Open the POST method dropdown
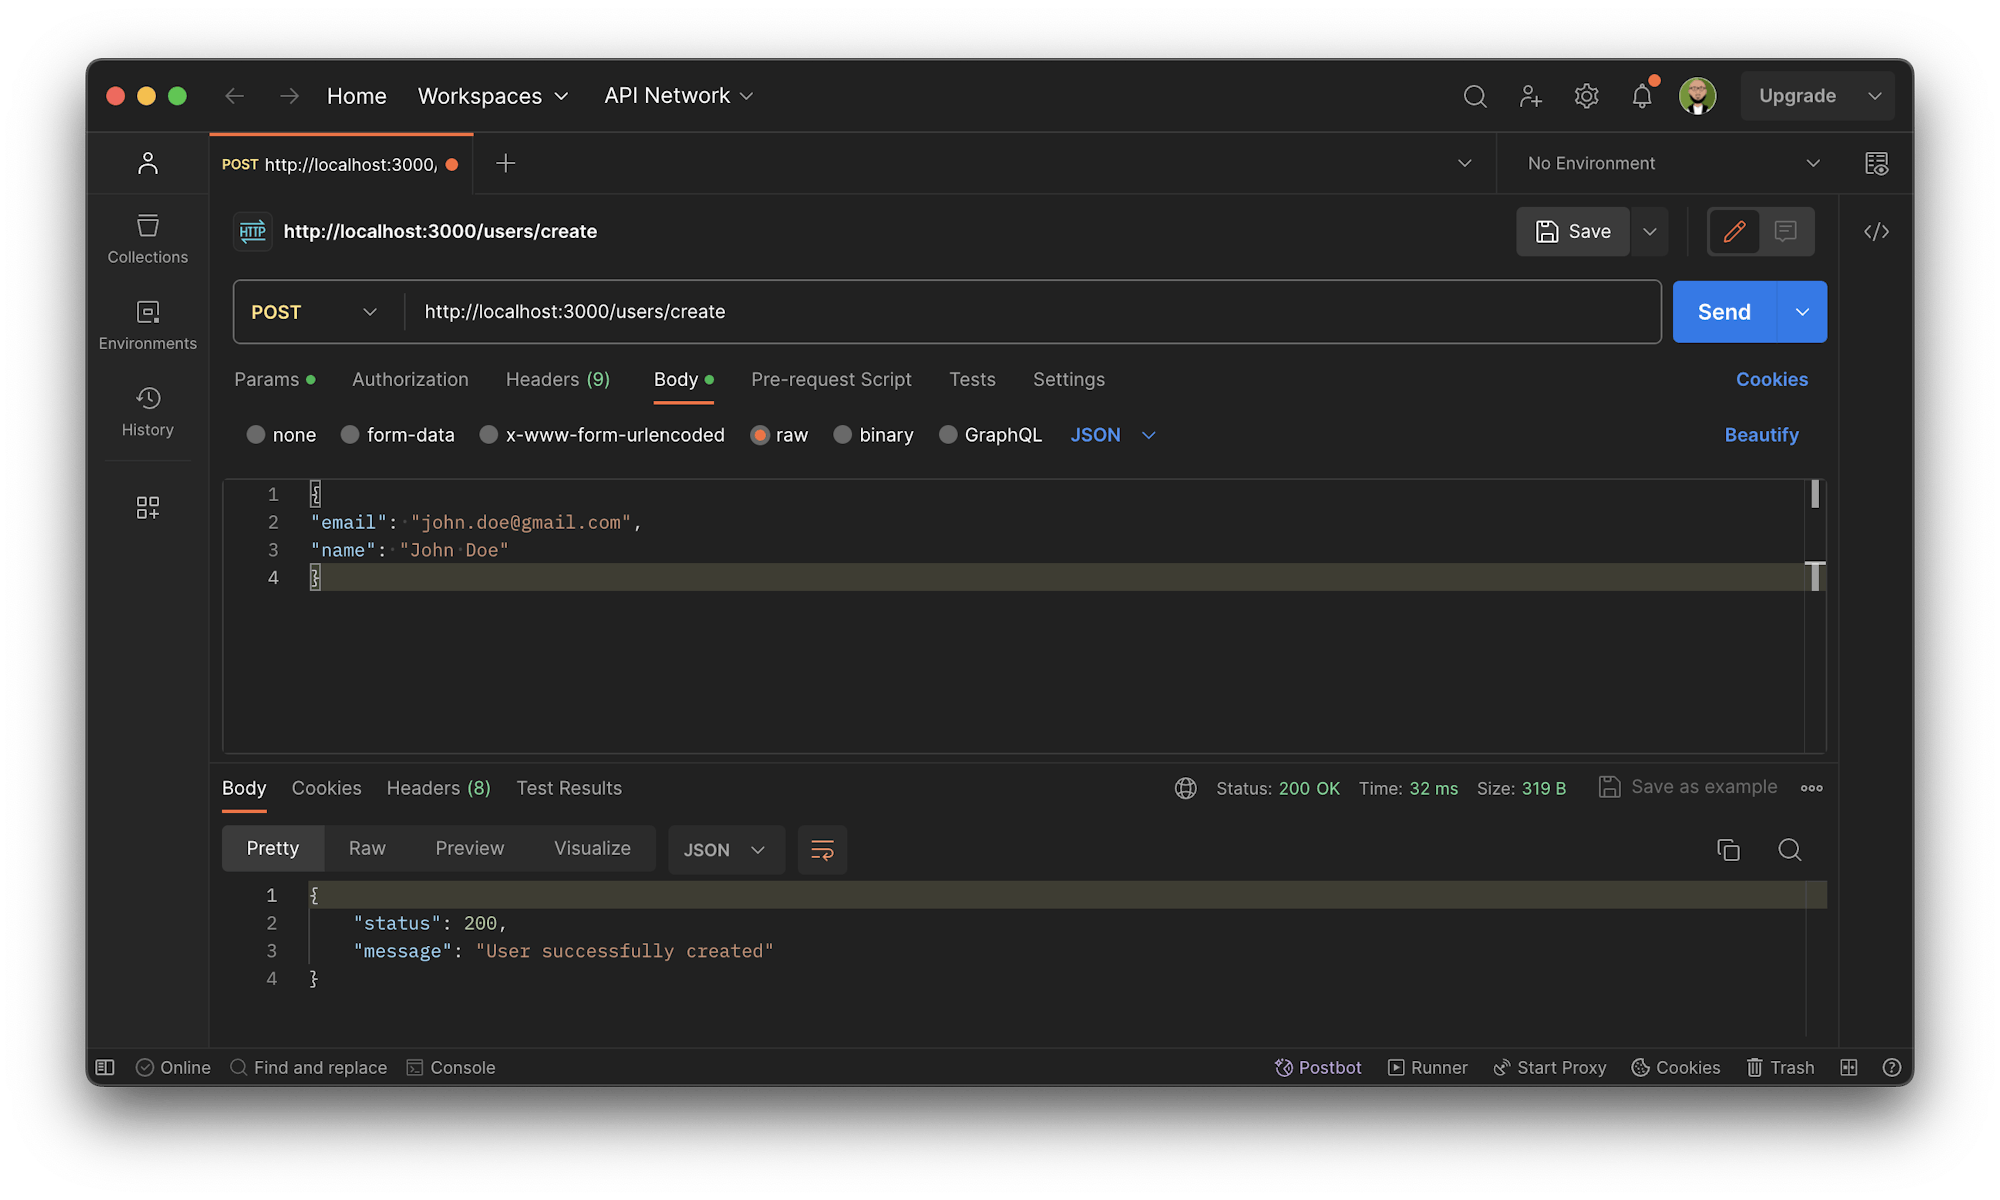The image size is (2000, 1200). (x=315, y=311)
